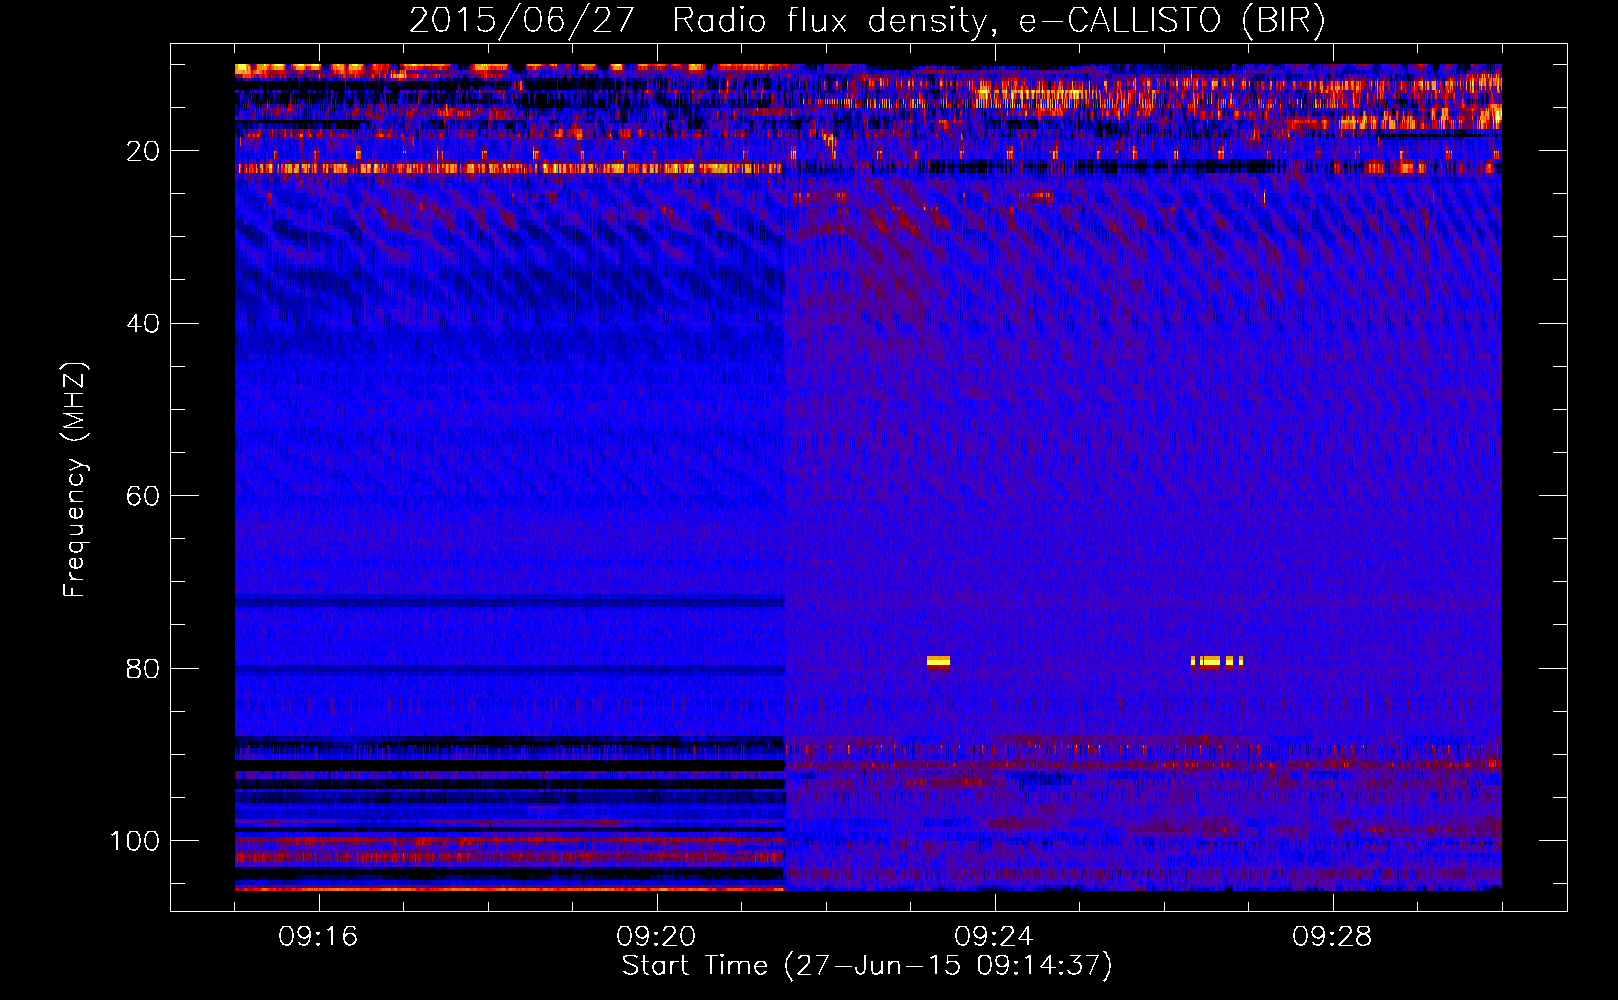This screenshot has width=1618, height=1000.
Task: Click the '60' frequency tick label
Action: tap(143, 497)
